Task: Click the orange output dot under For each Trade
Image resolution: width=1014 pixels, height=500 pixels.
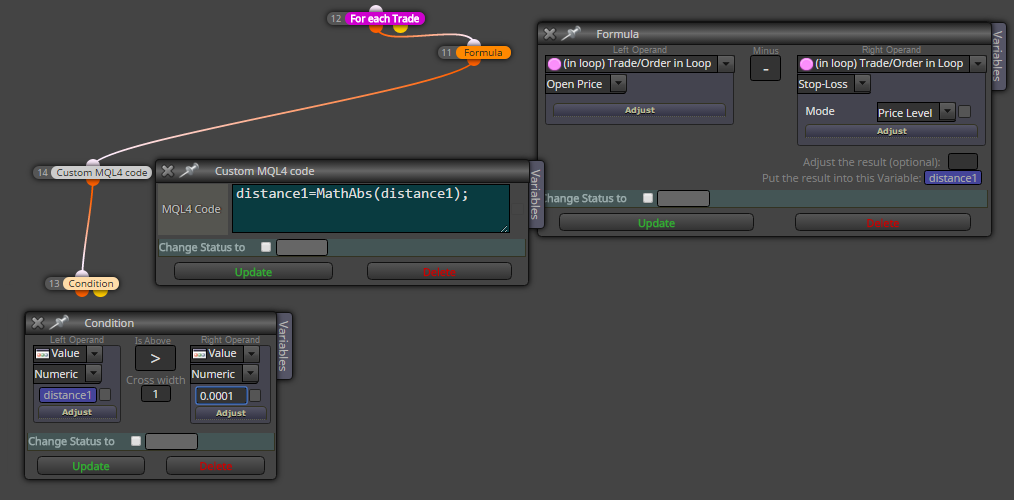Action: (x=376, y=28)
